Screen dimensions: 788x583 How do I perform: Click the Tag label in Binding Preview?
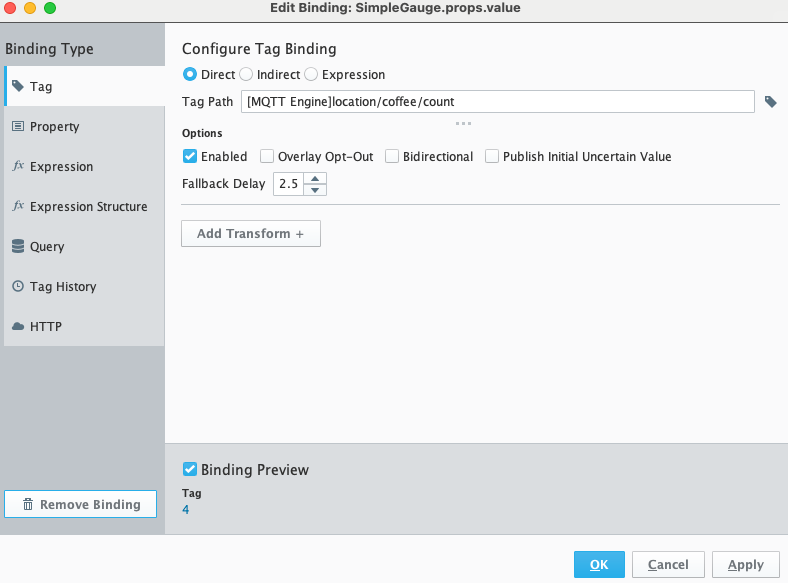point(191,494)
